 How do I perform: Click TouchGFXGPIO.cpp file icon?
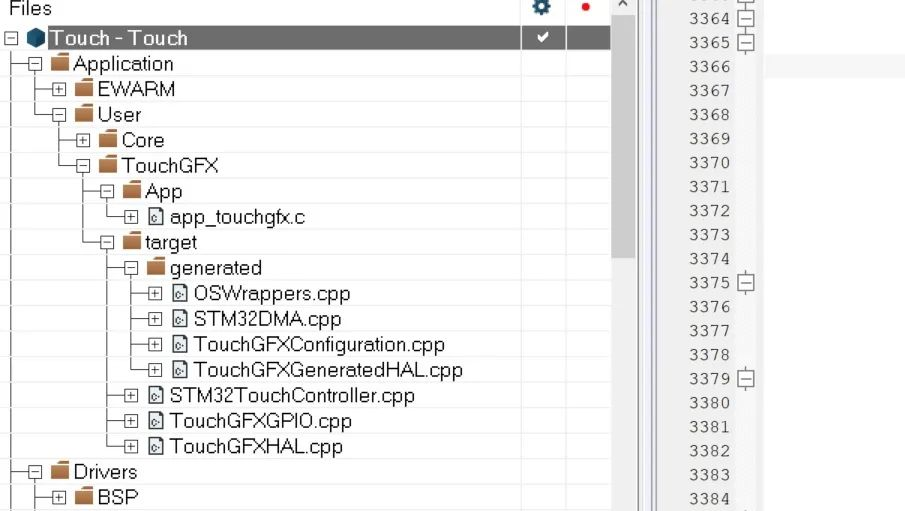(156, 421)
